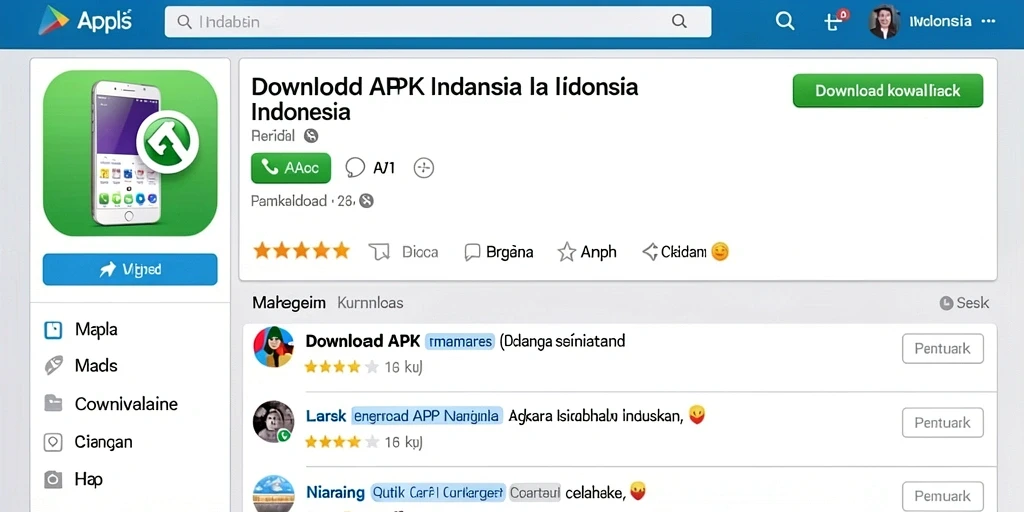Click the Dicca icon
This screenshot has height=512, width=1024.
point(379,252)
